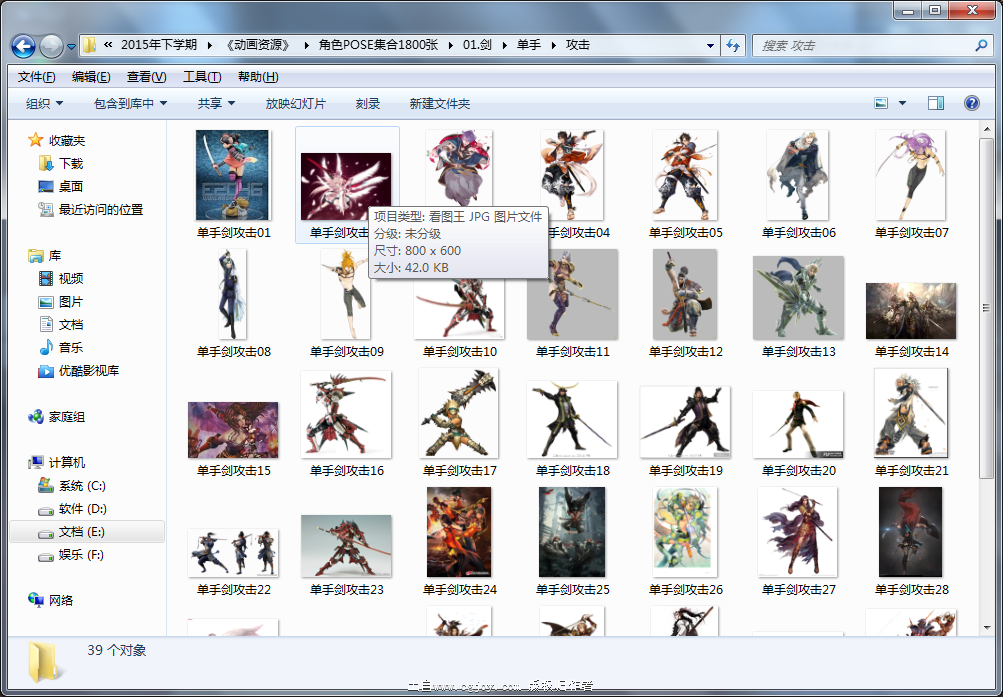
Task: Click the change view icon
Action: coord(881,103)
